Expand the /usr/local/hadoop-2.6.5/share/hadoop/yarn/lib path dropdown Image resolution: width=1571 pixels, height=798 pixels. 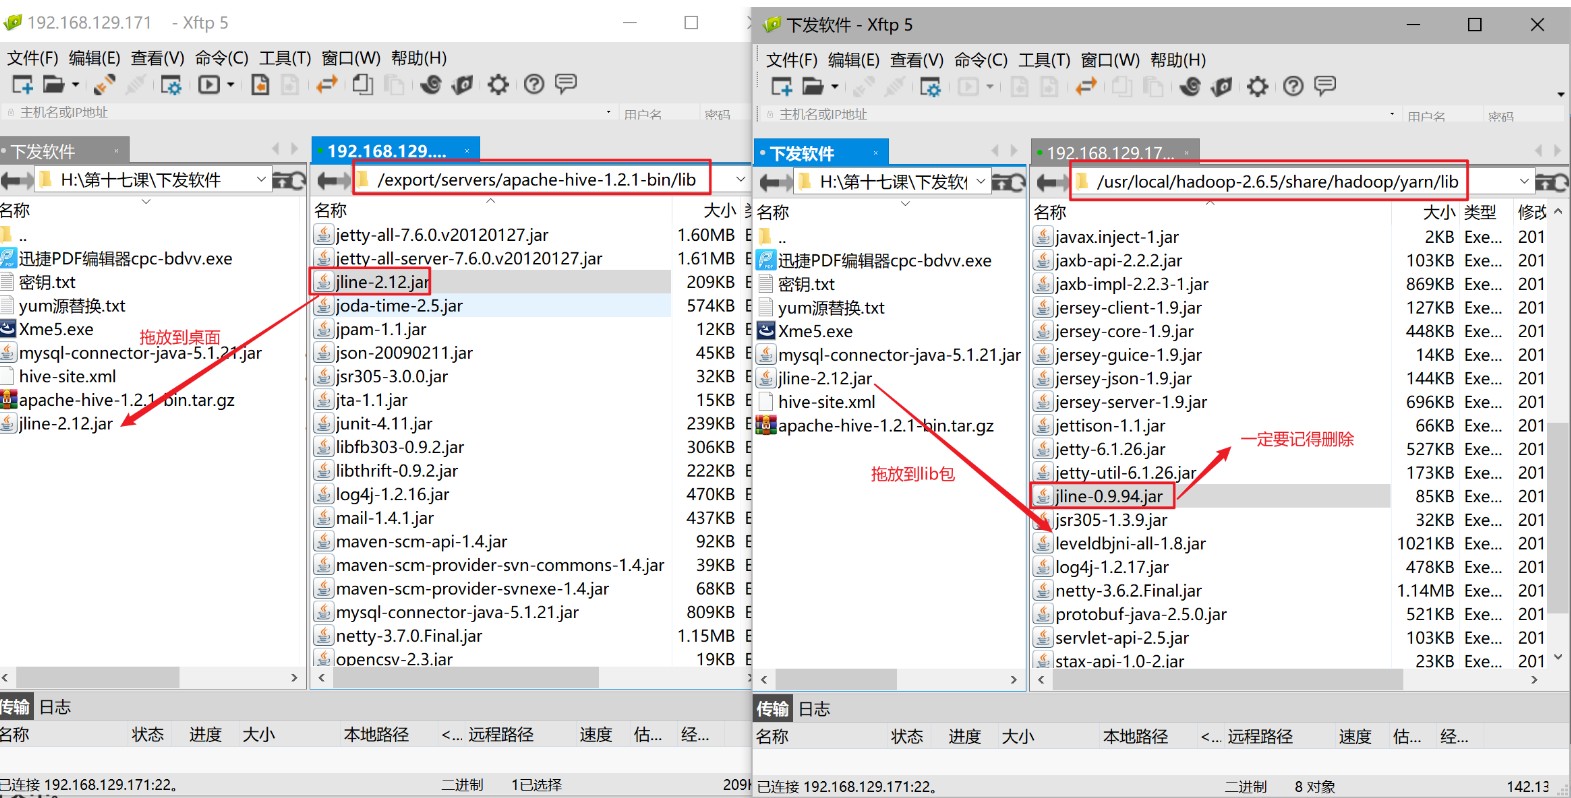(1524, 182)
